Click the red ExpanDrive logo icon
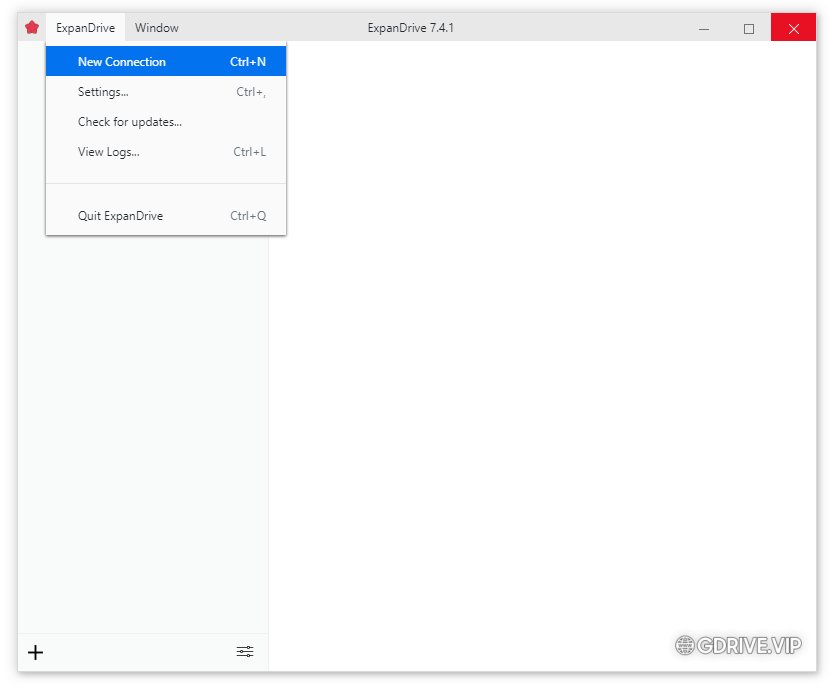835x689 pixels. 32,28
